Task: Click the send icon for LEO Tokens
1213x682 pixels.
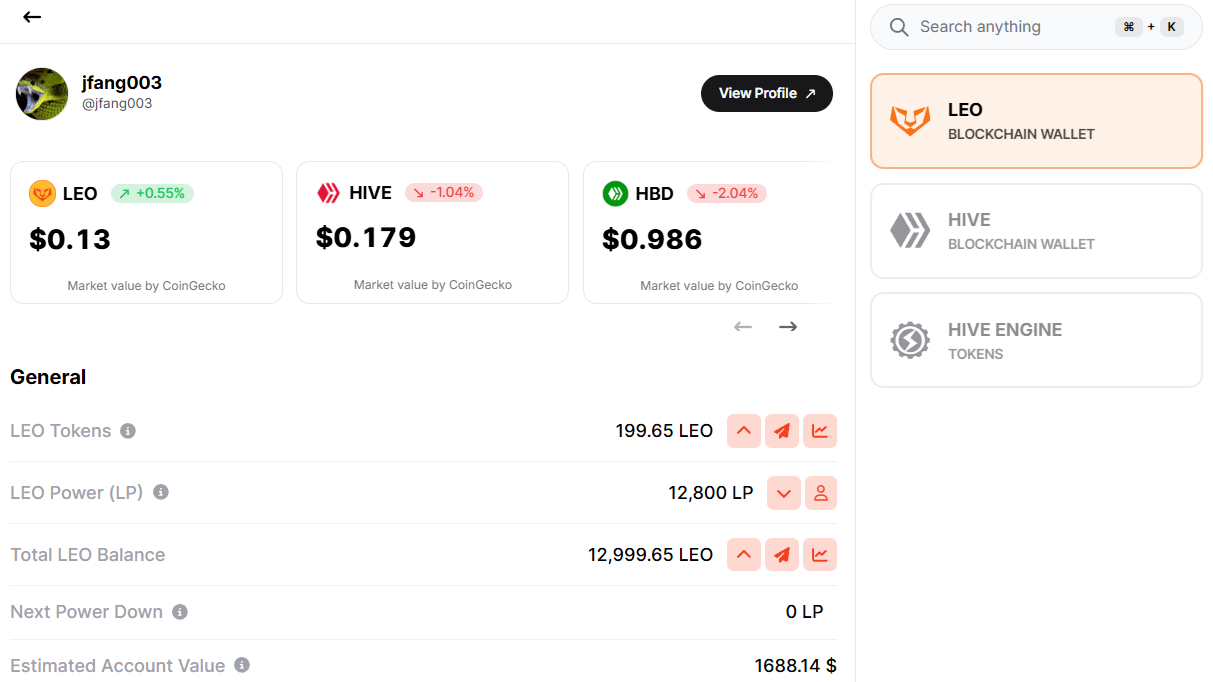Action: point(782,431)
